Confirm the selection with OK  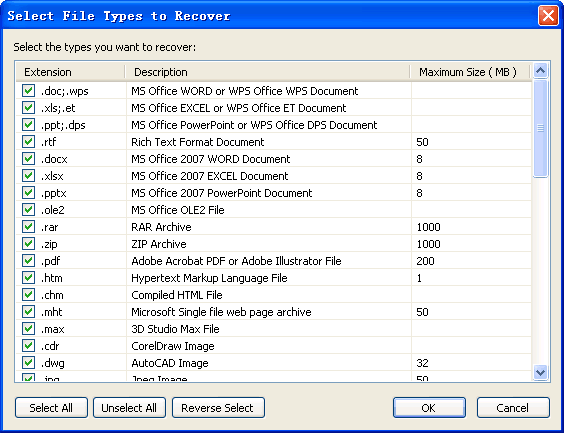coord(429,408)
